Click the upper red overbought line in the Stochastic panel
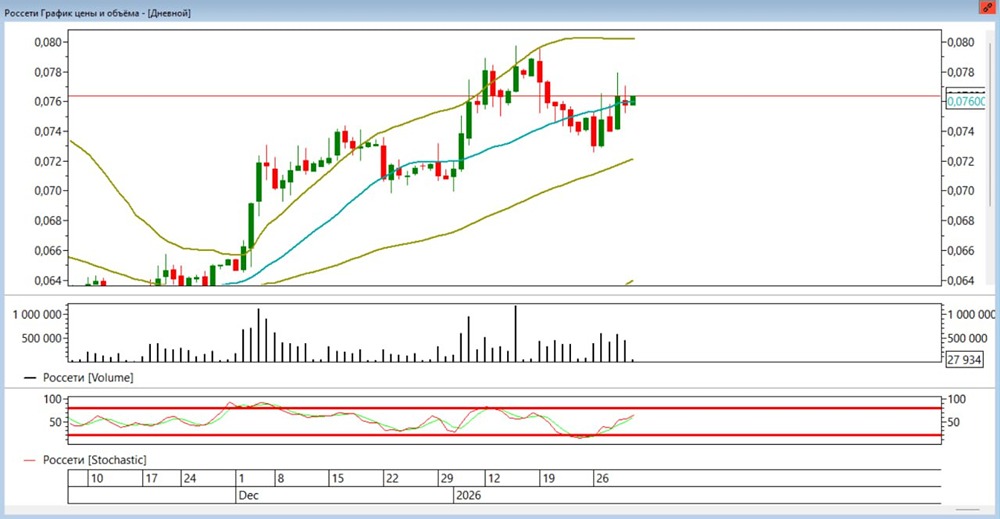This screenshot has height=519, width=1000. point(504,408)
